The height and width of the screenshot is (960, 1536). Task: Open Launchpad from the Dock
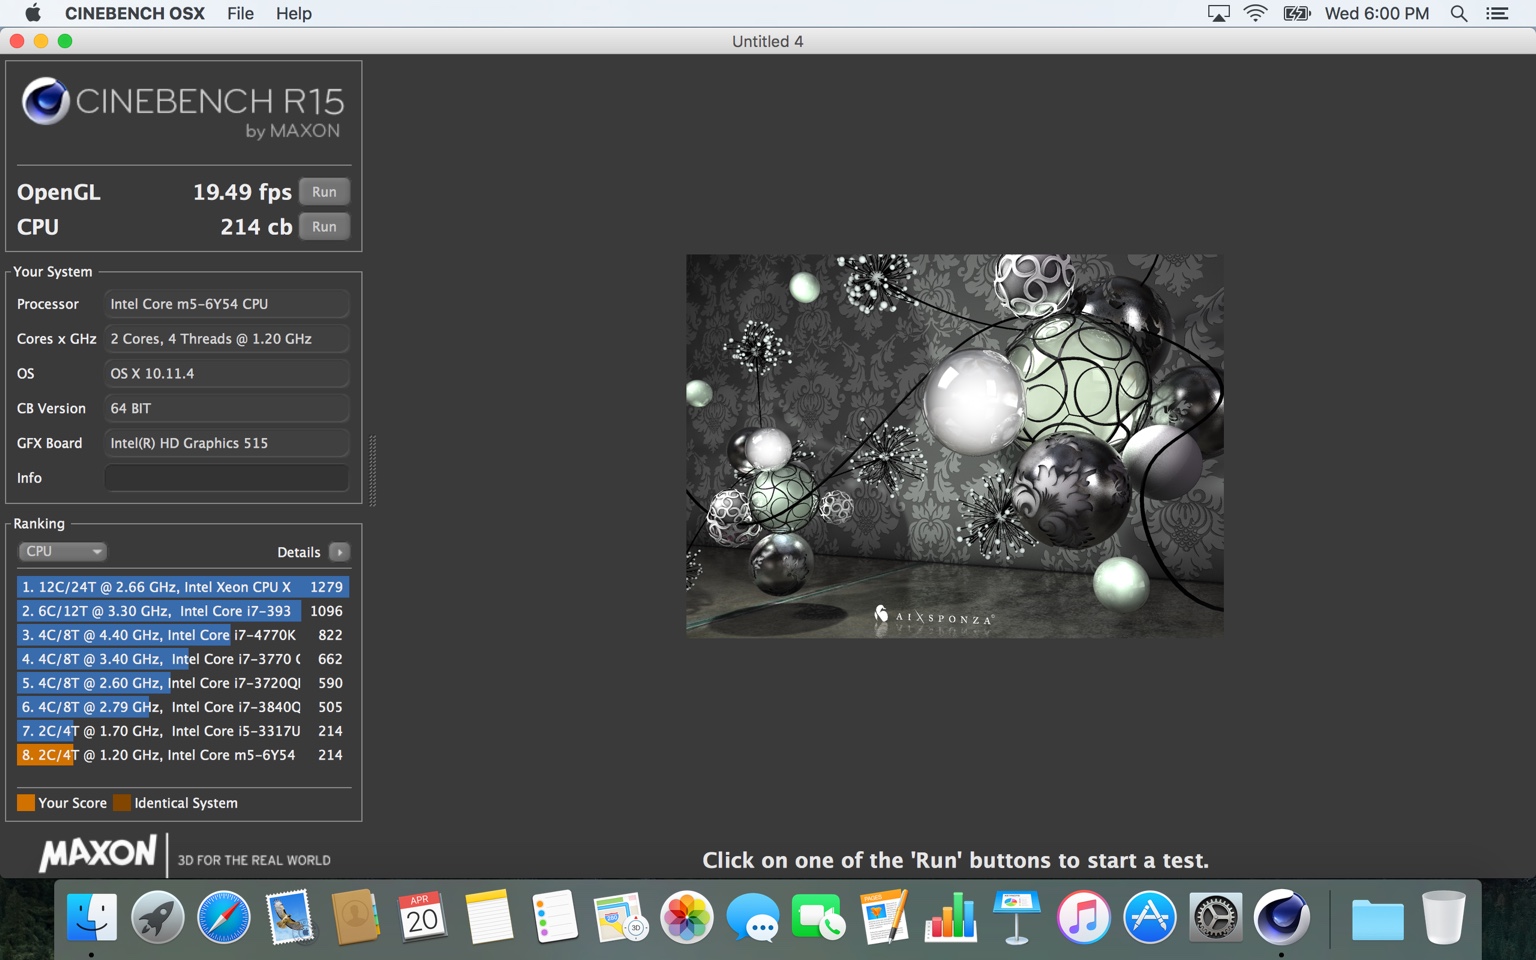(157, 917)
